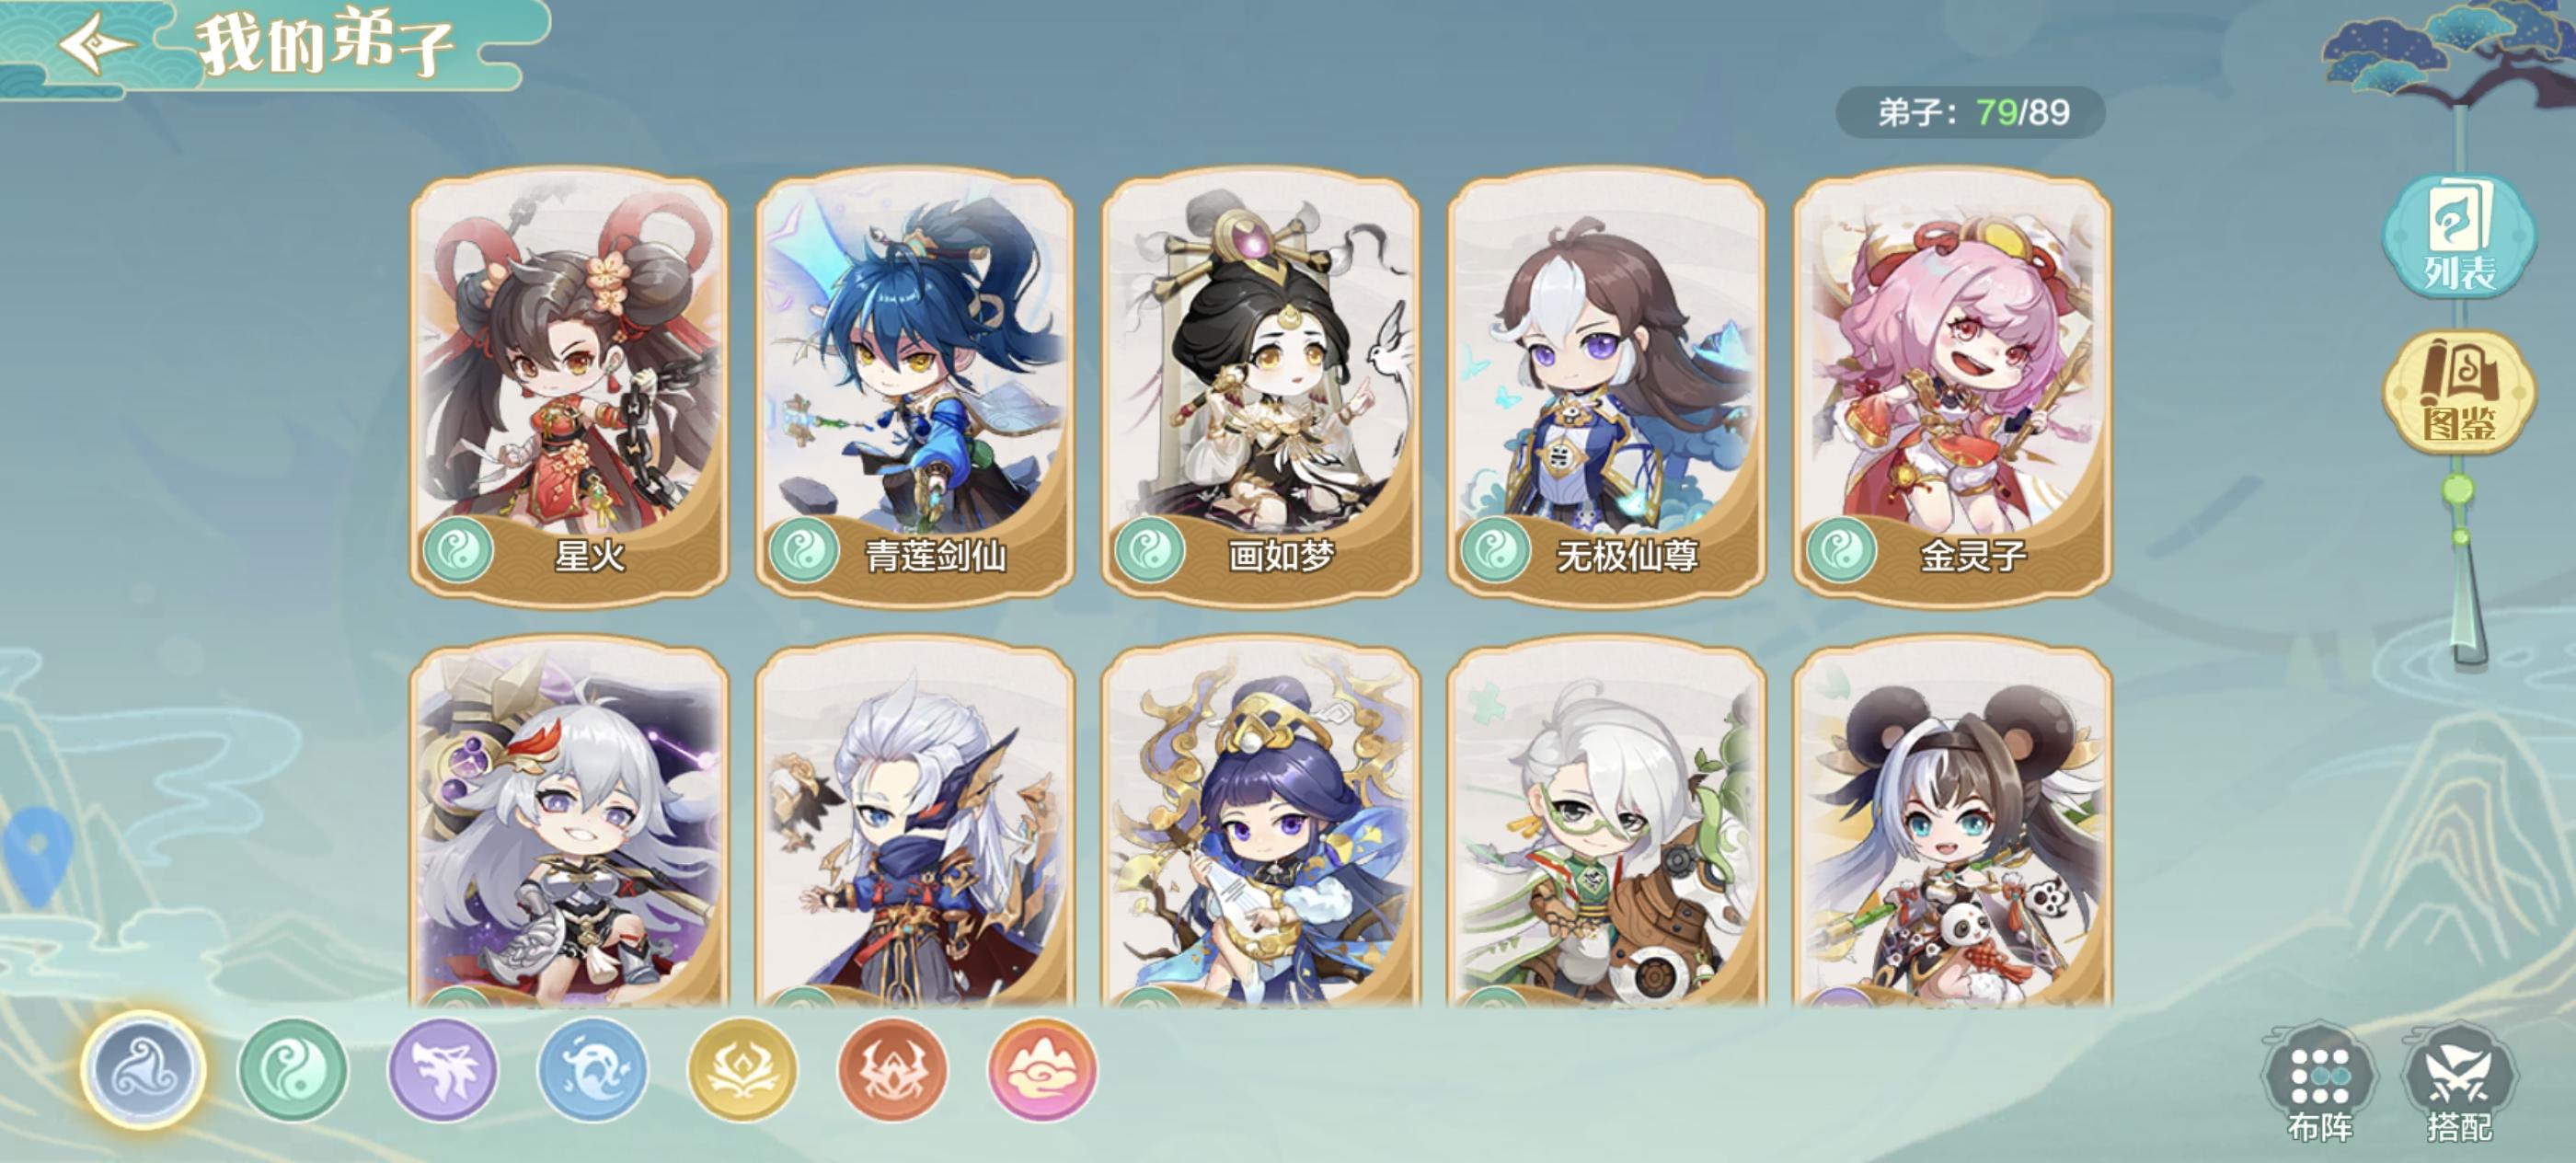2576x1163 pixels.
Task: Go back using the arrow icon
Action: 94,43
